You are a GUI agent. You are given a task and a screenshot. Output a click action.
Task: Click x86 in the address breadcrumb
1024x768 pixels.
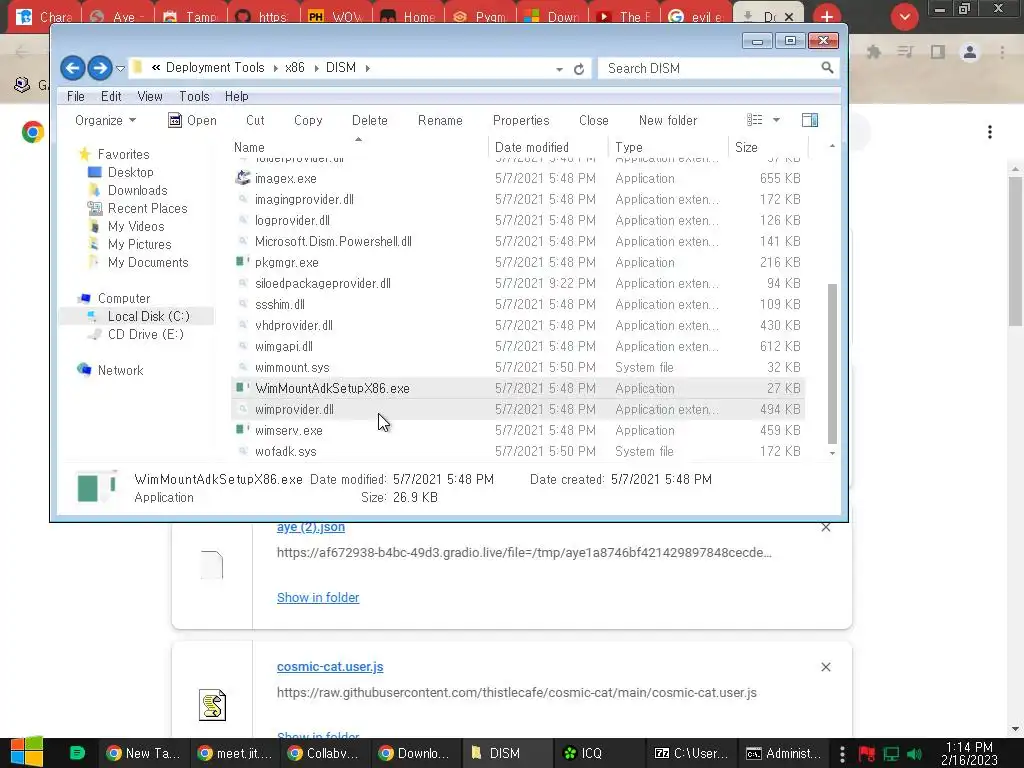[x=295, y=68]
